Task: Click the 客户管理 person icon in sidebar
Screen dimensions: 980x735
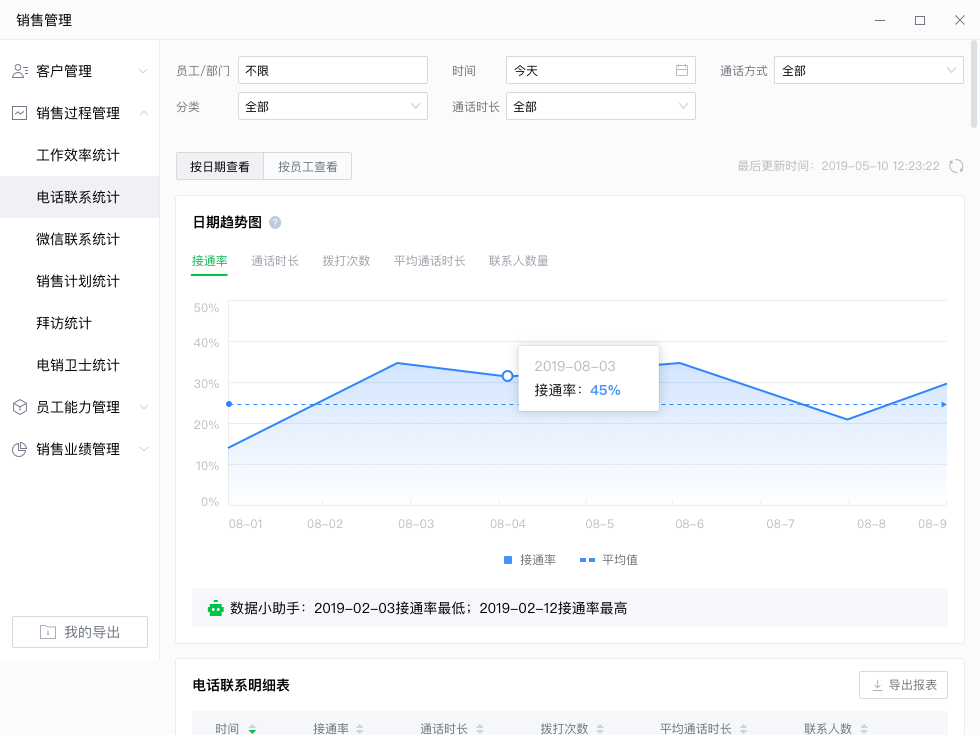Action: click(19, 71)
